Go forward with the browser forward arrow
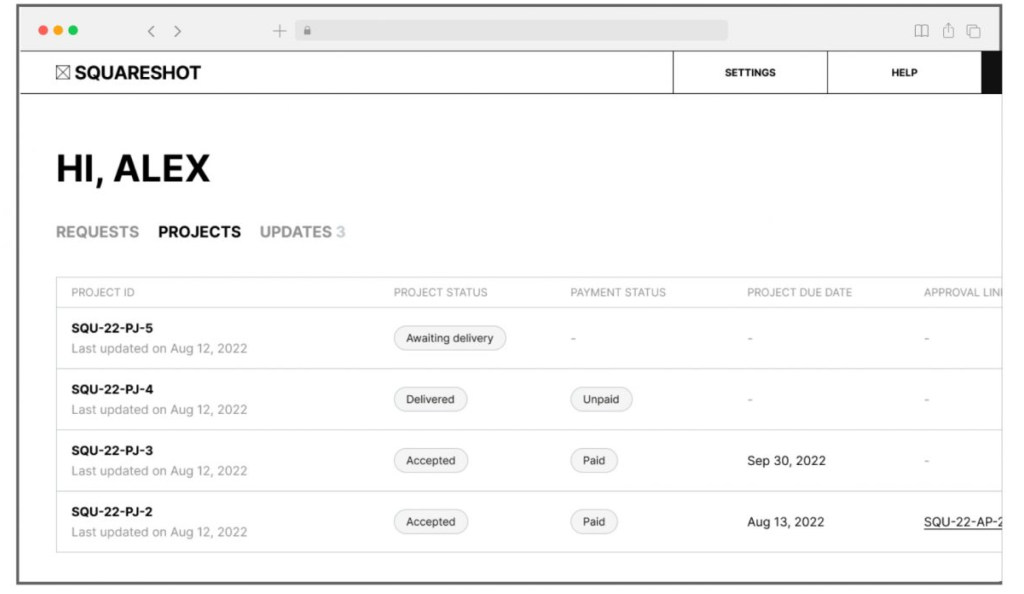This screenshot has height=594, width=1024. 178,31
